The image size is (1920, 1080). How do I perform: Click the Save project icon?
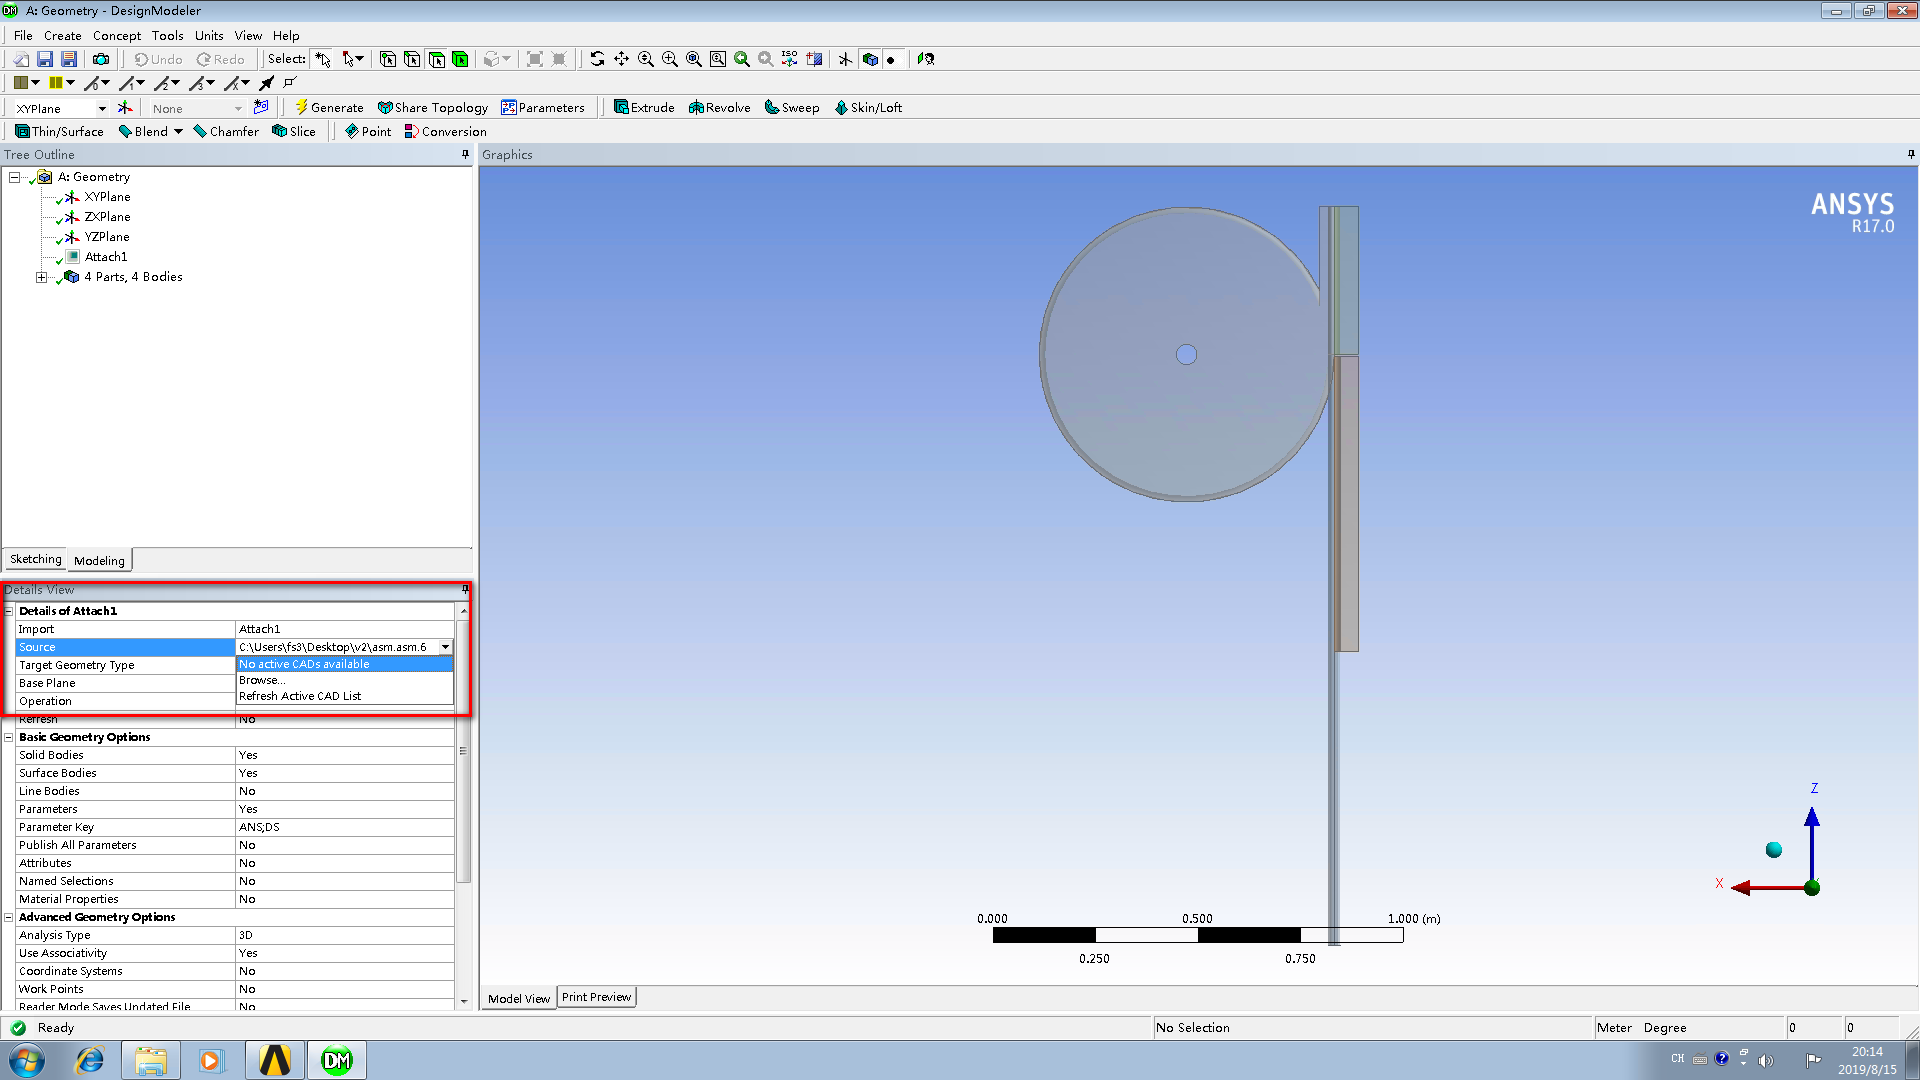tap(45, 59)
